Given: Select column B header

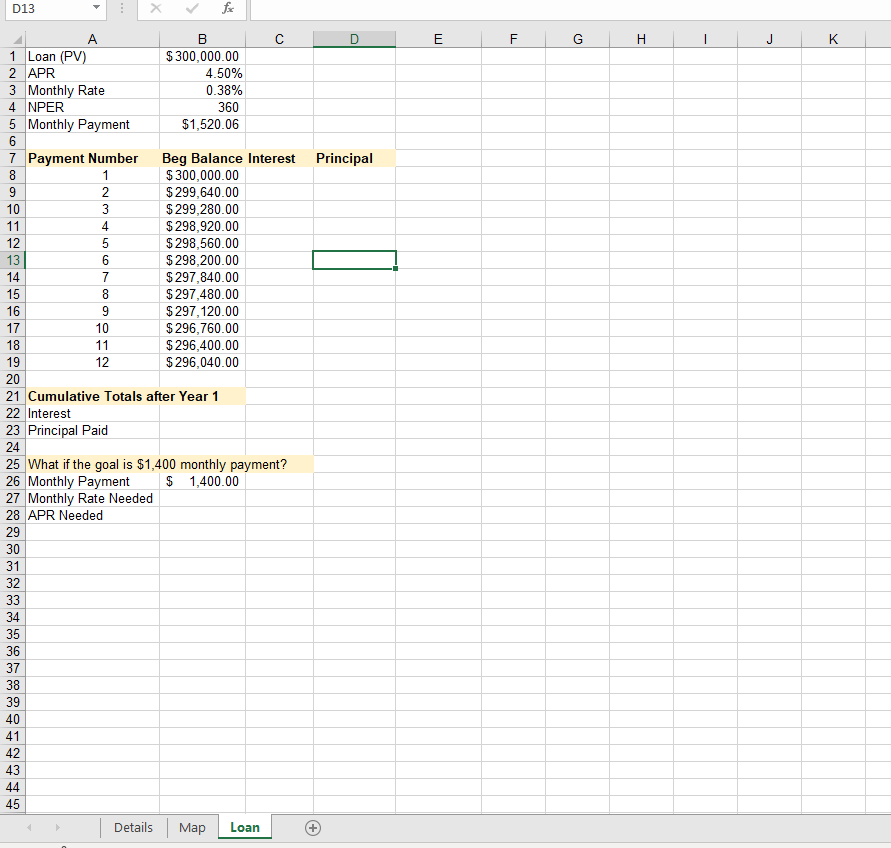Looking at the screenshot, I should point(202,39).
